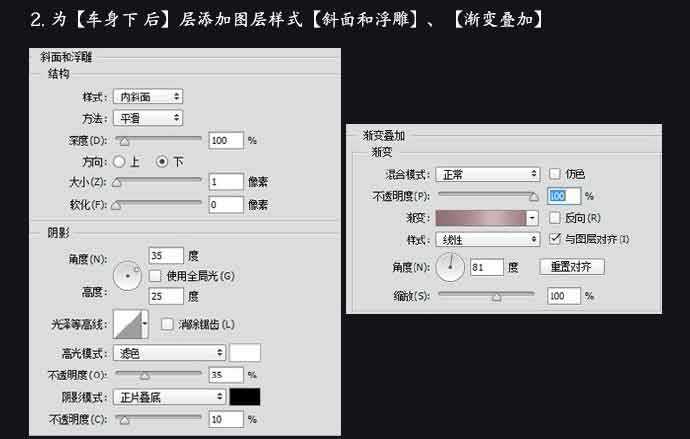Click the Reset Alignment button (重置对齐)
The width and height of the screenshot is (690, 439).
572,267
